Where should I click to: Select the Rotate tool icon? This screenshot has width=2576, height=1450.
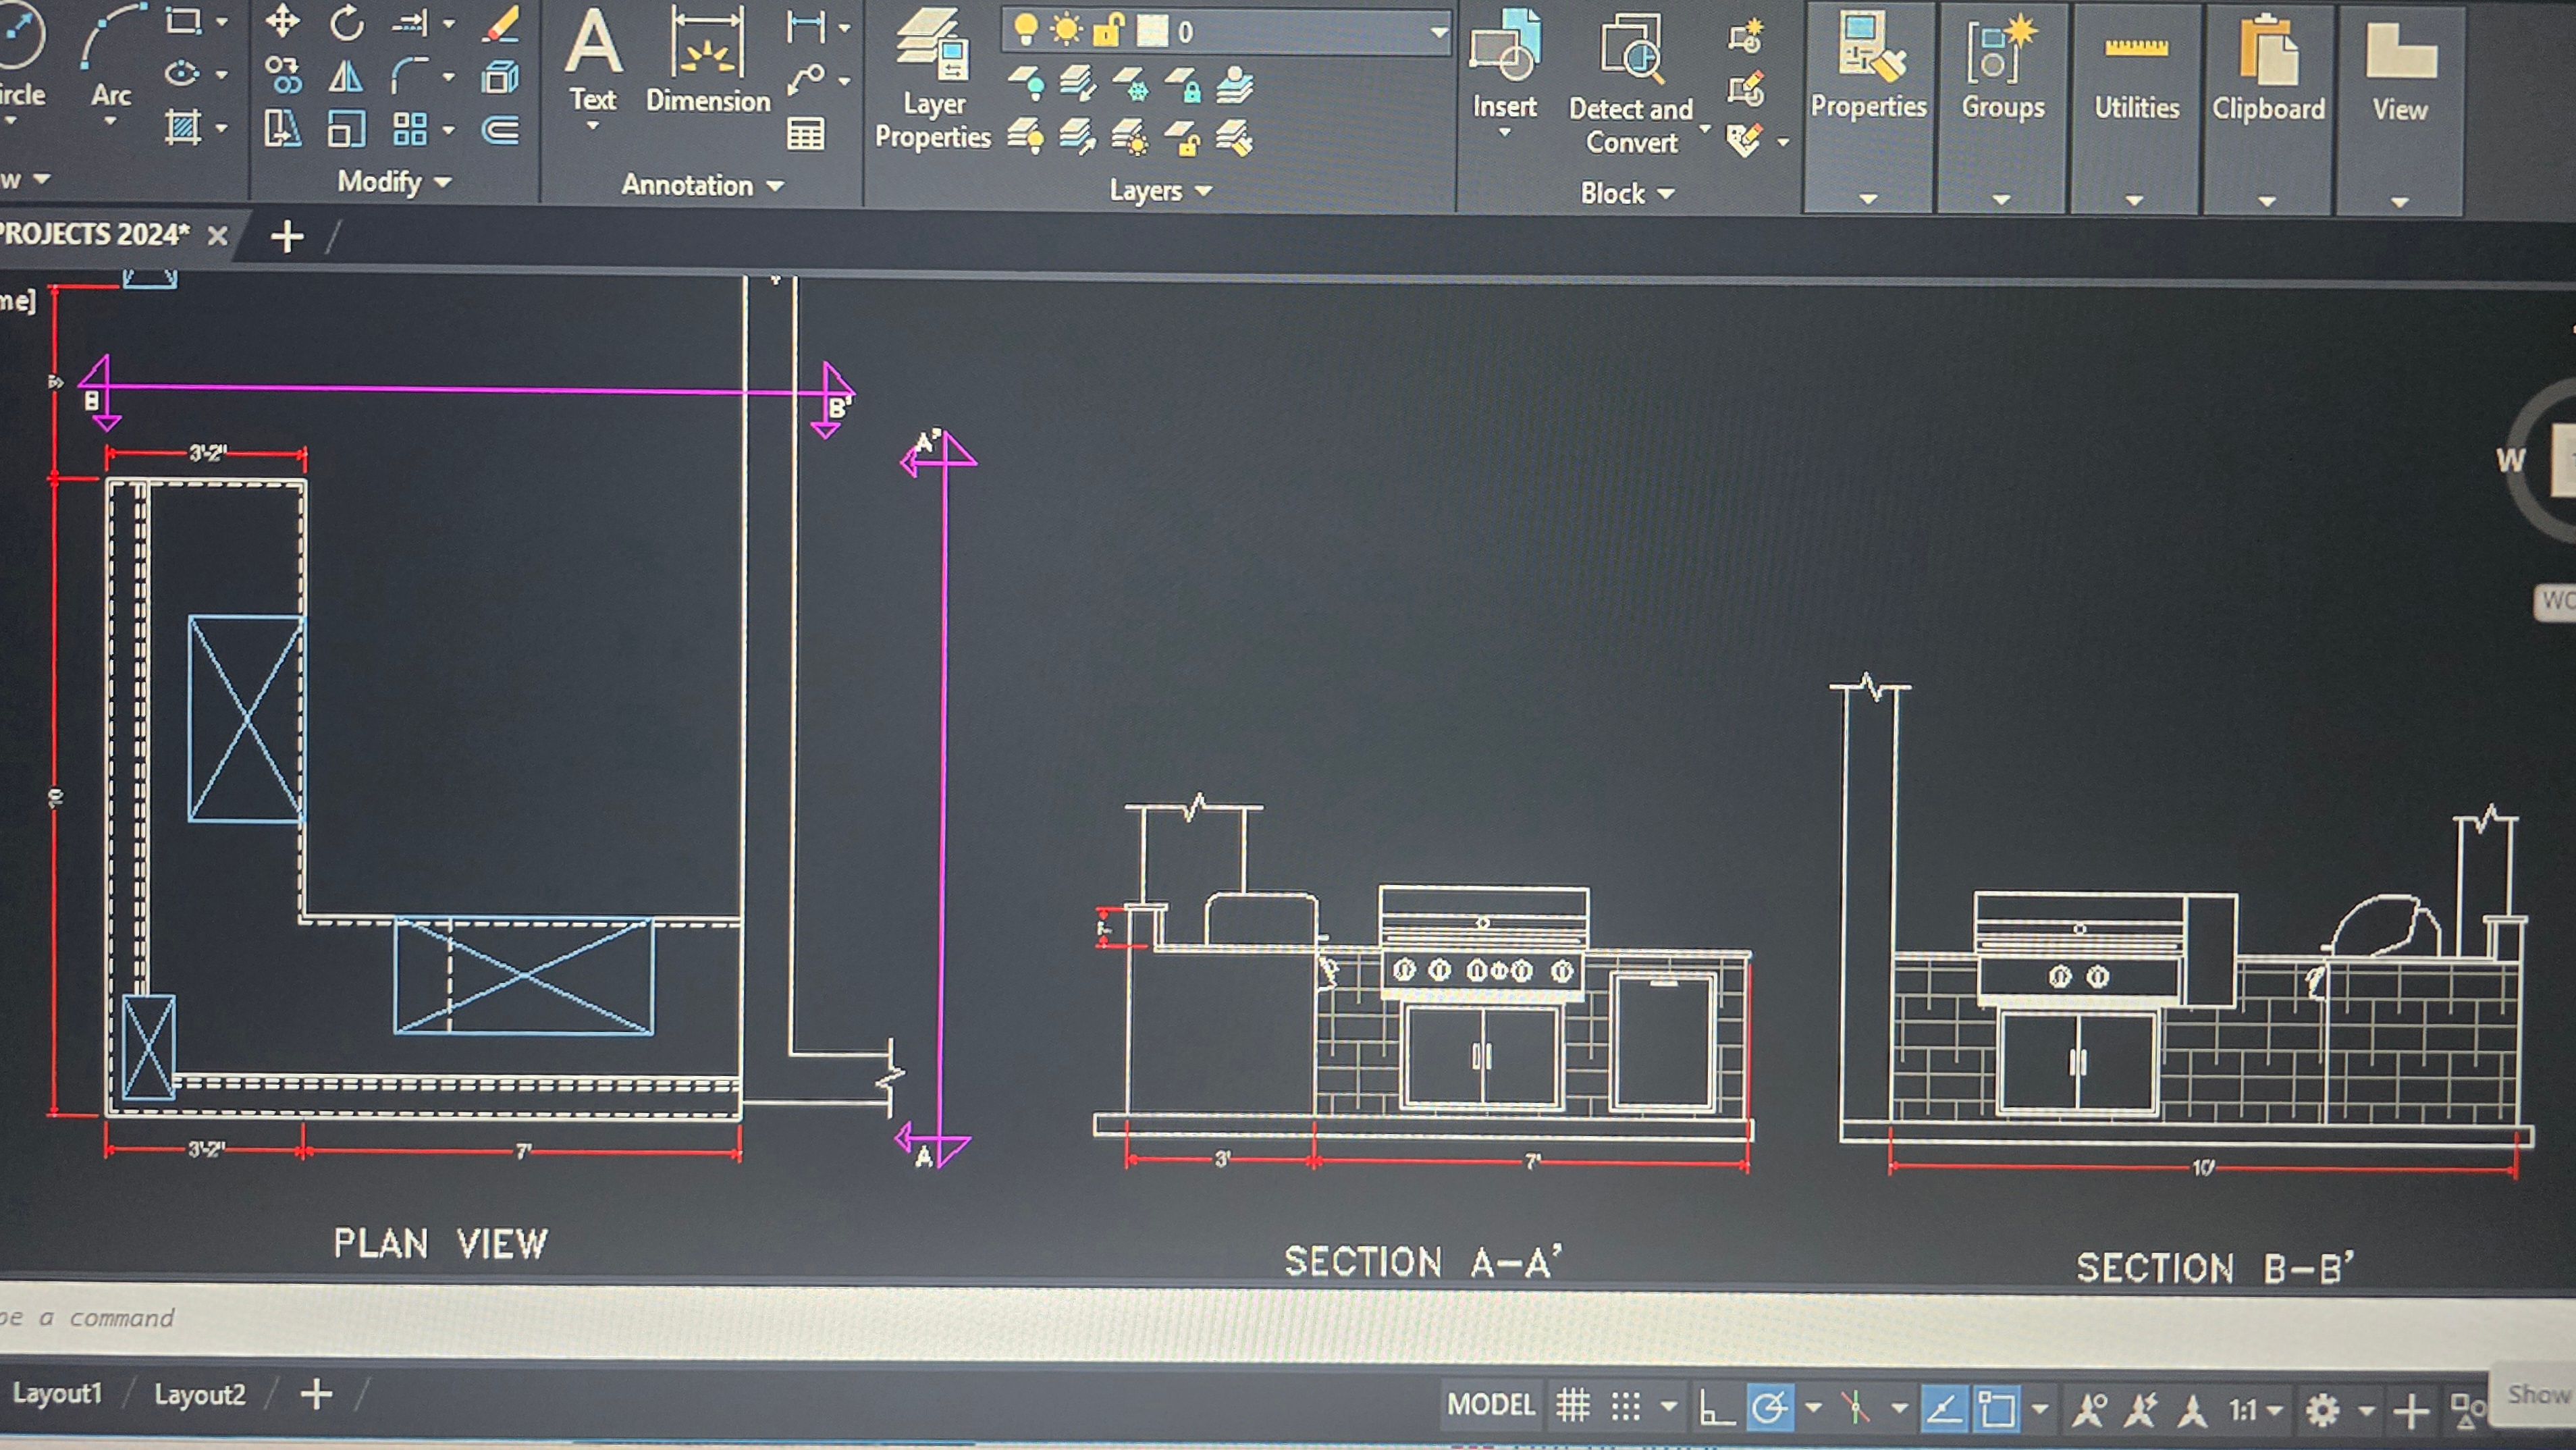(x=346, y=22)
